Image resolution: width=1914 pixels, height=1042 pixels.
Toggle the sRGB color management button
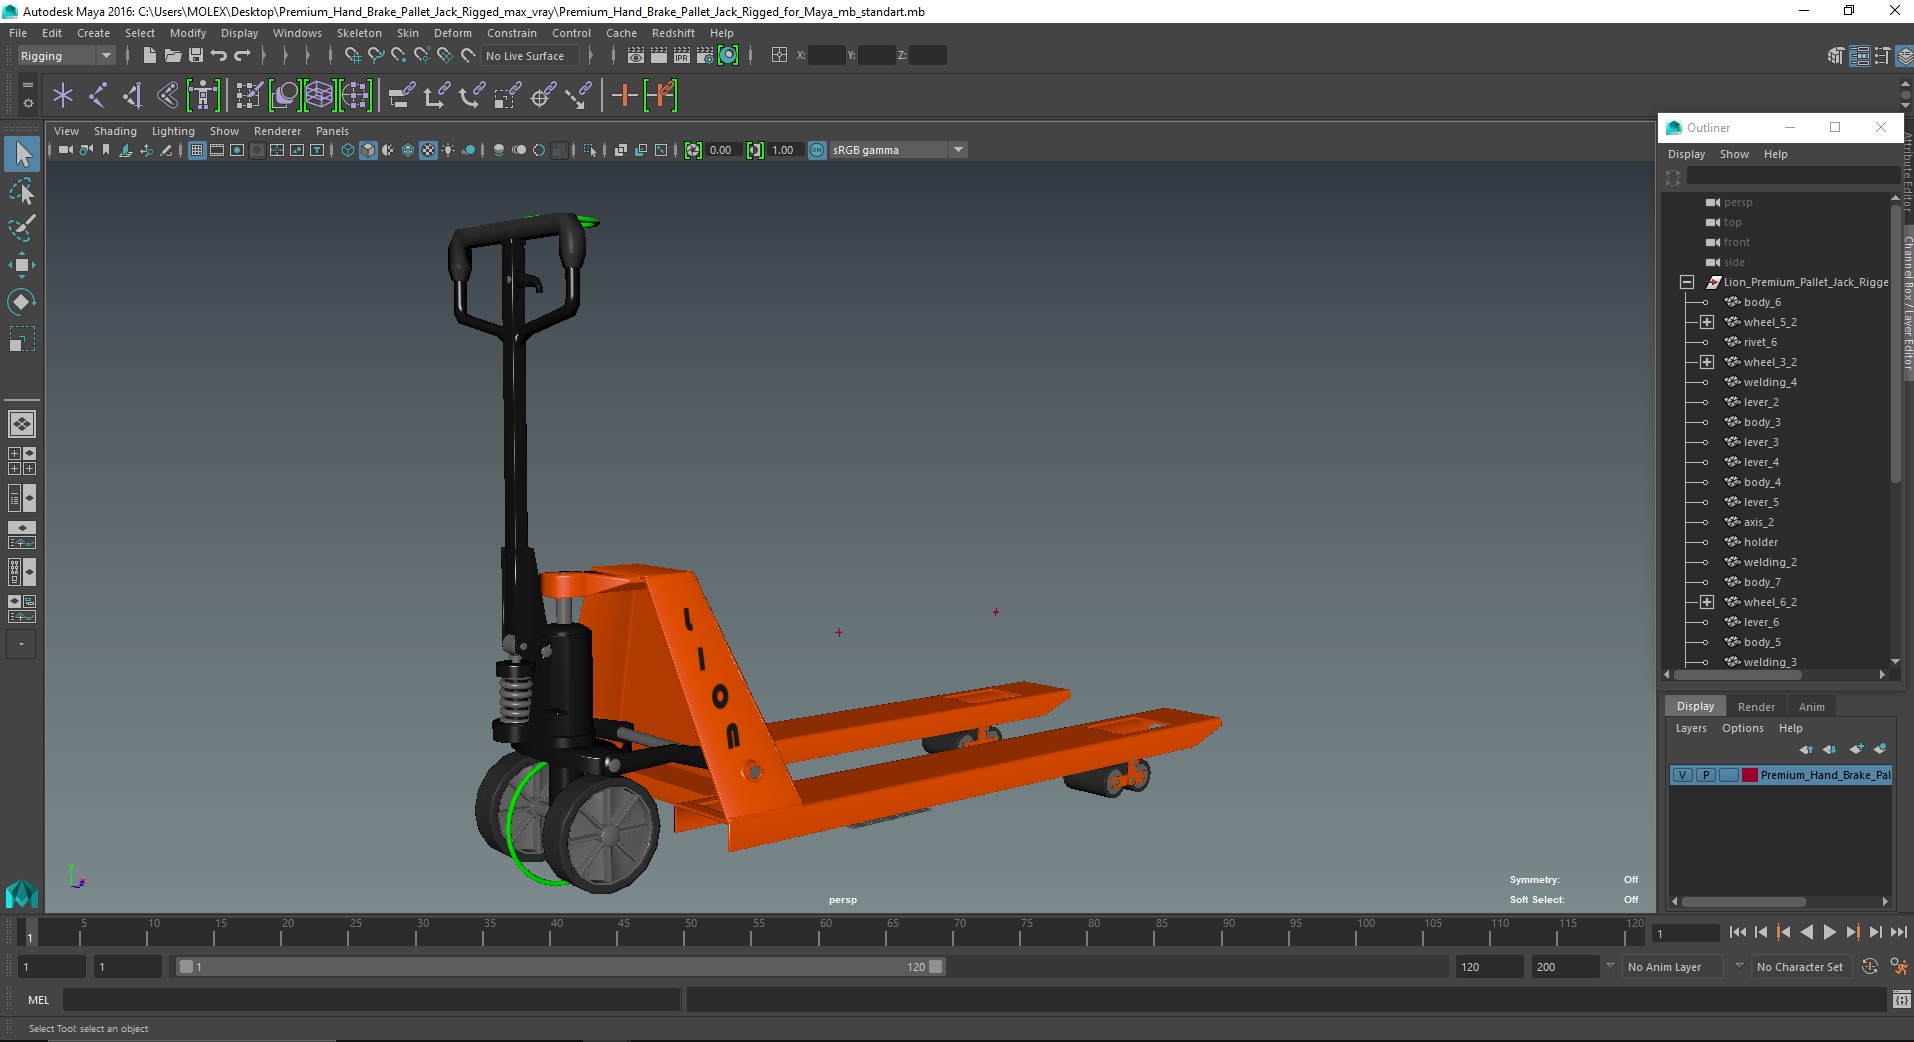817,150
